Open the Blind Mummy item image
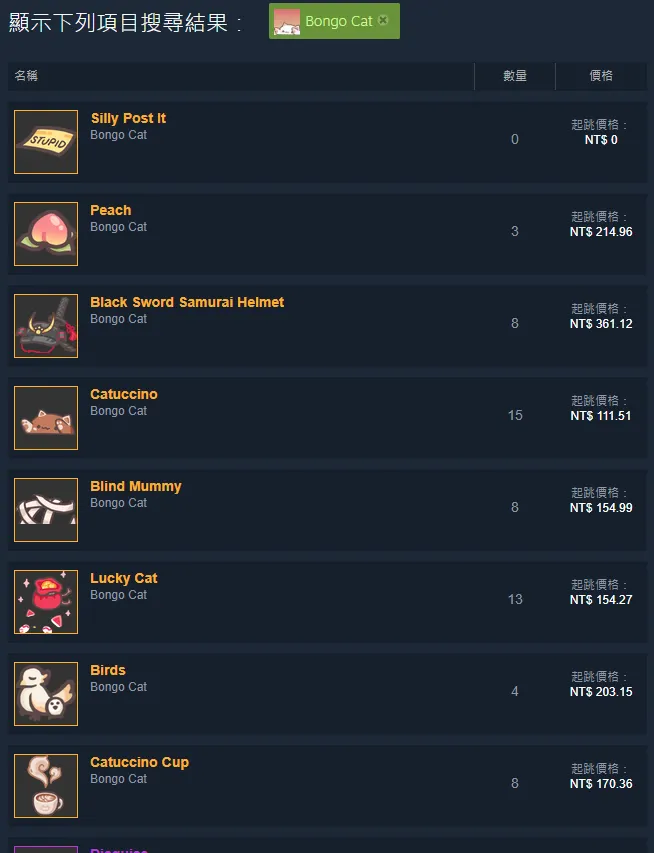This screenshot has width=654, height=853. [x=46, y=510]
